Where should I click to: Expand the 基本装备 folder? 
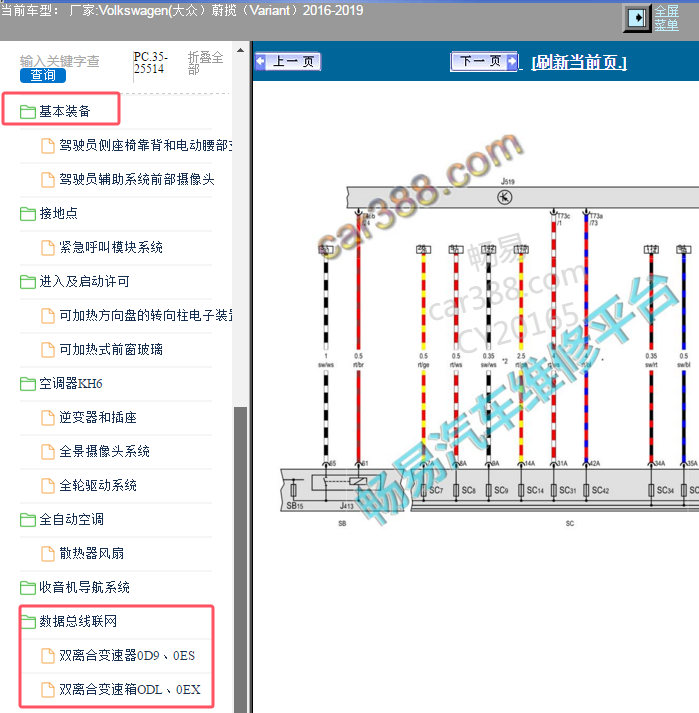(x=65, y=111)
